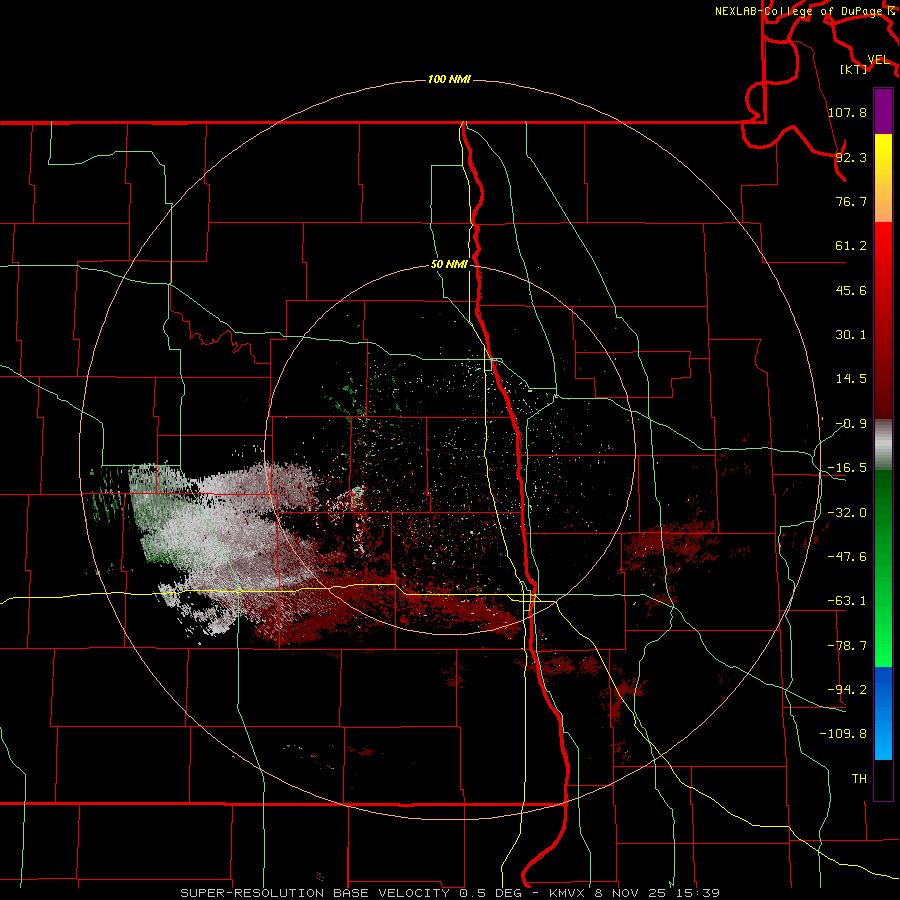
Task: Click the -0.9 scale value
Action: tap(851, 424)
